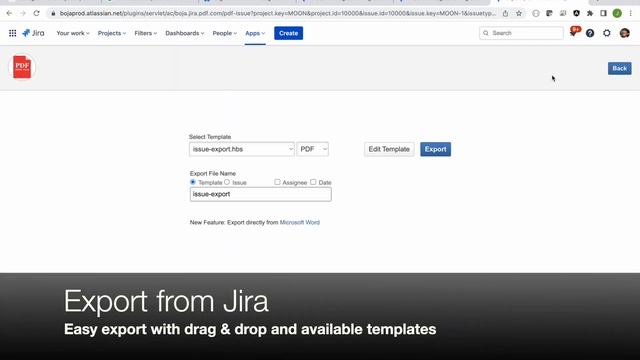Expand the Projects menu
The image size is (640, 360).
112,33
